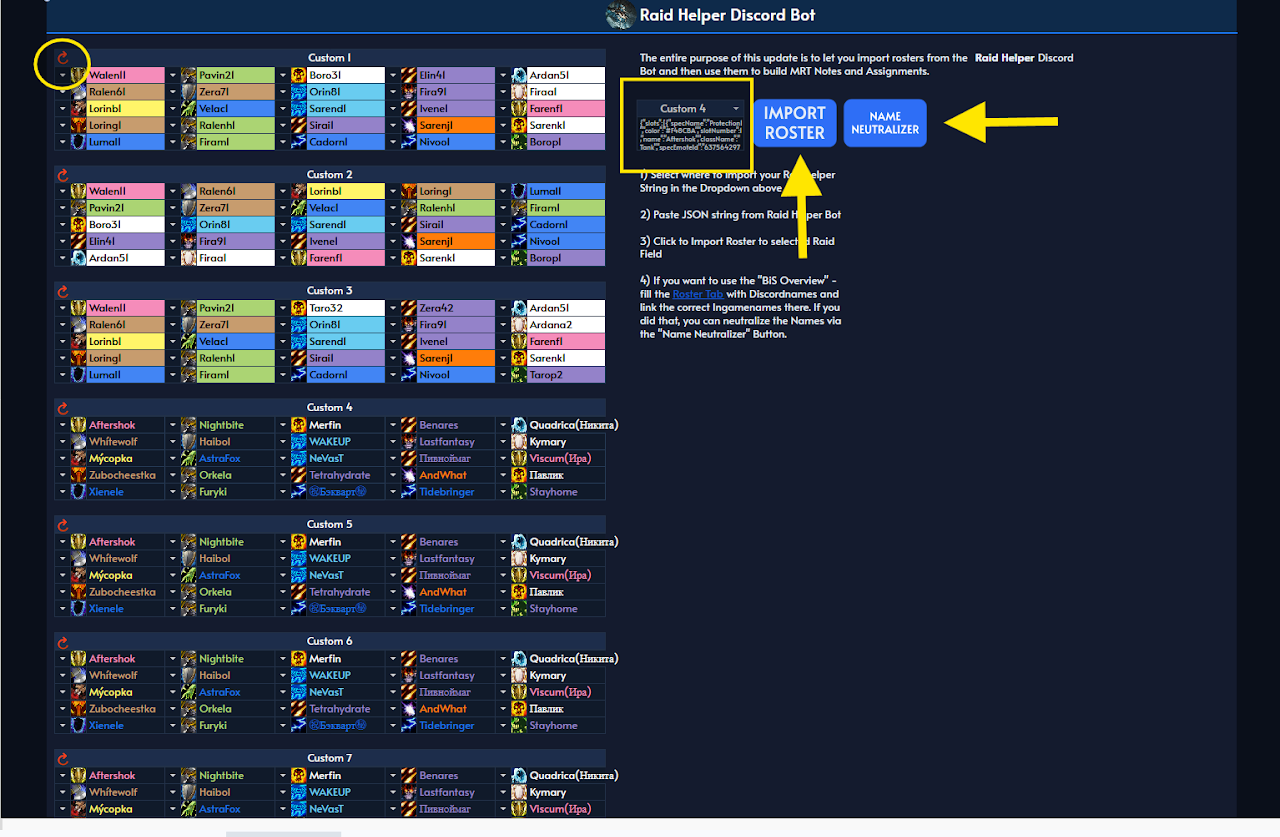Click the icon next to Lastfantasy in Custom 6
The image size is (1280, 837).
coord(408,676)
